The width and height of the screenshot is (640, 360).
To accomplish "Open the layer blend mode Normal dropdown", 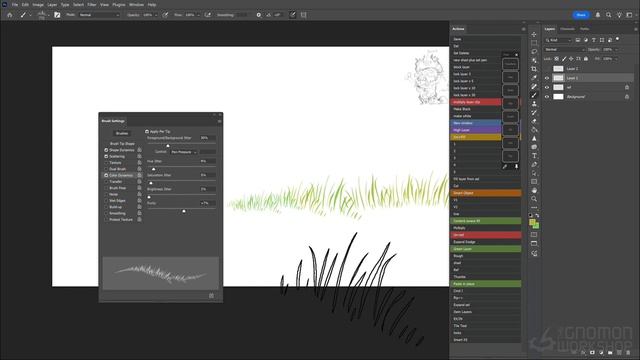I will click(x=565, y=49).
